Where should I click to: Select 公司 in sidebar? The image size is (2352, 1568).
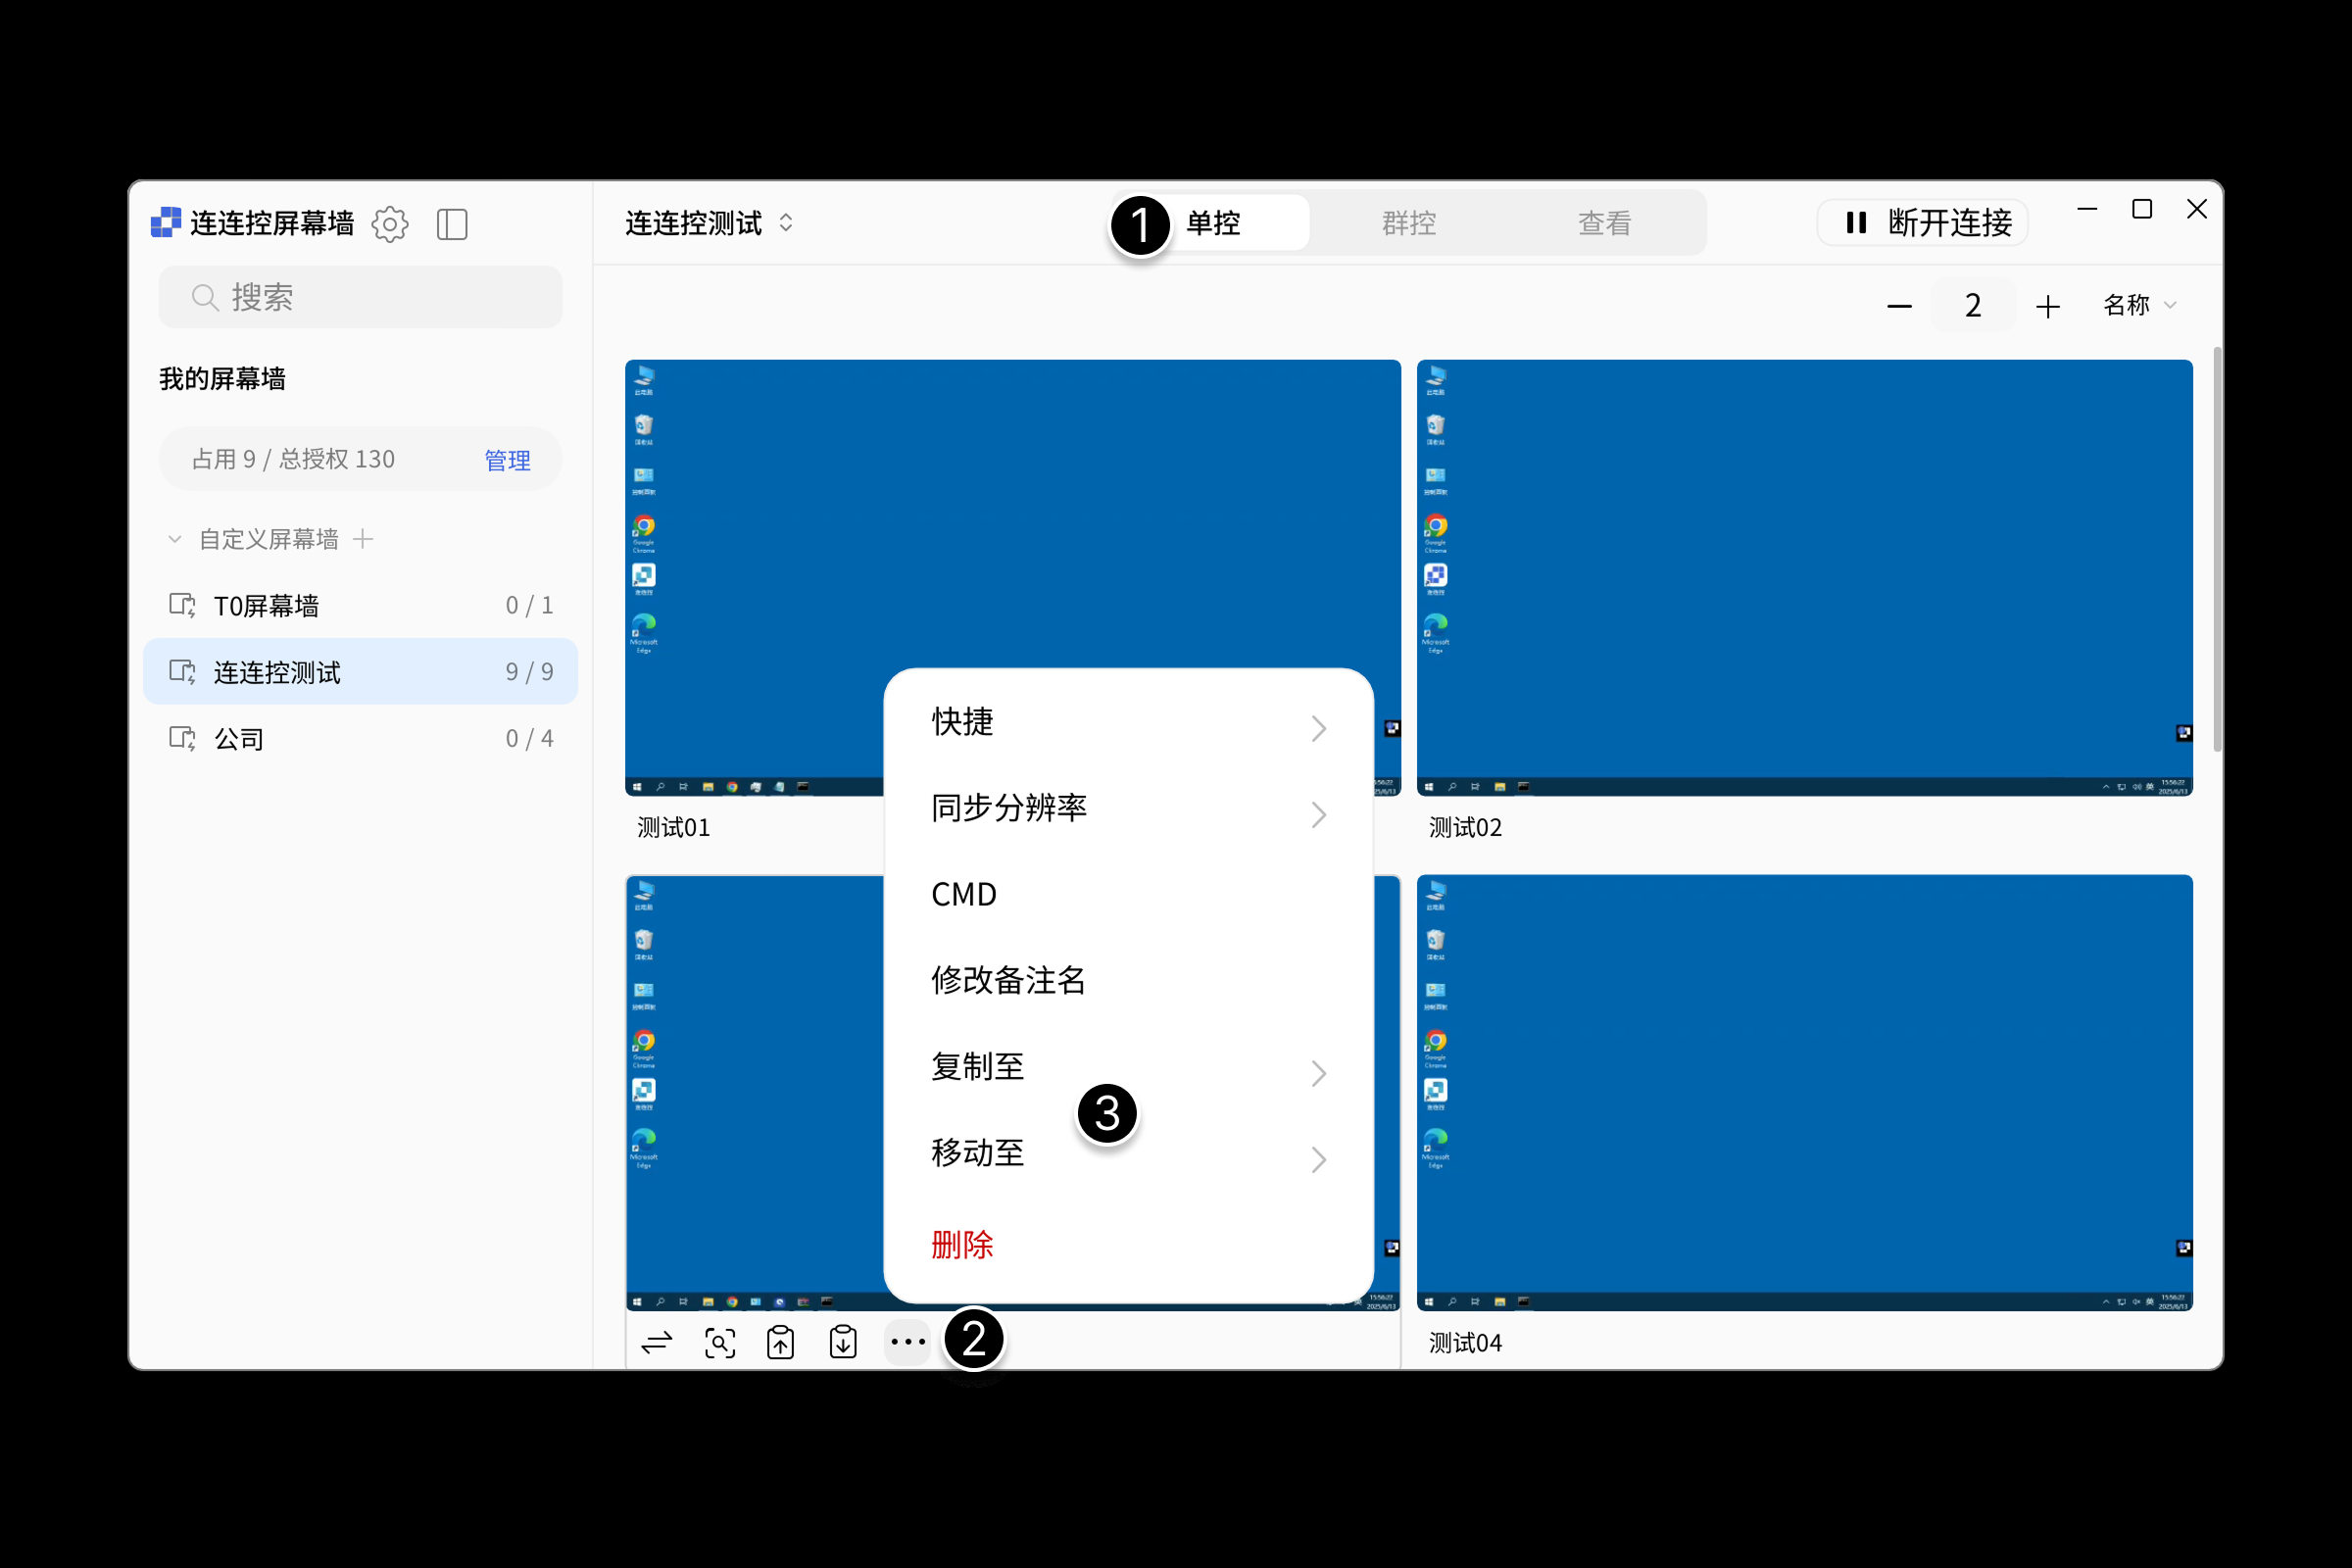pyautogui.click(x=361, y=739)
